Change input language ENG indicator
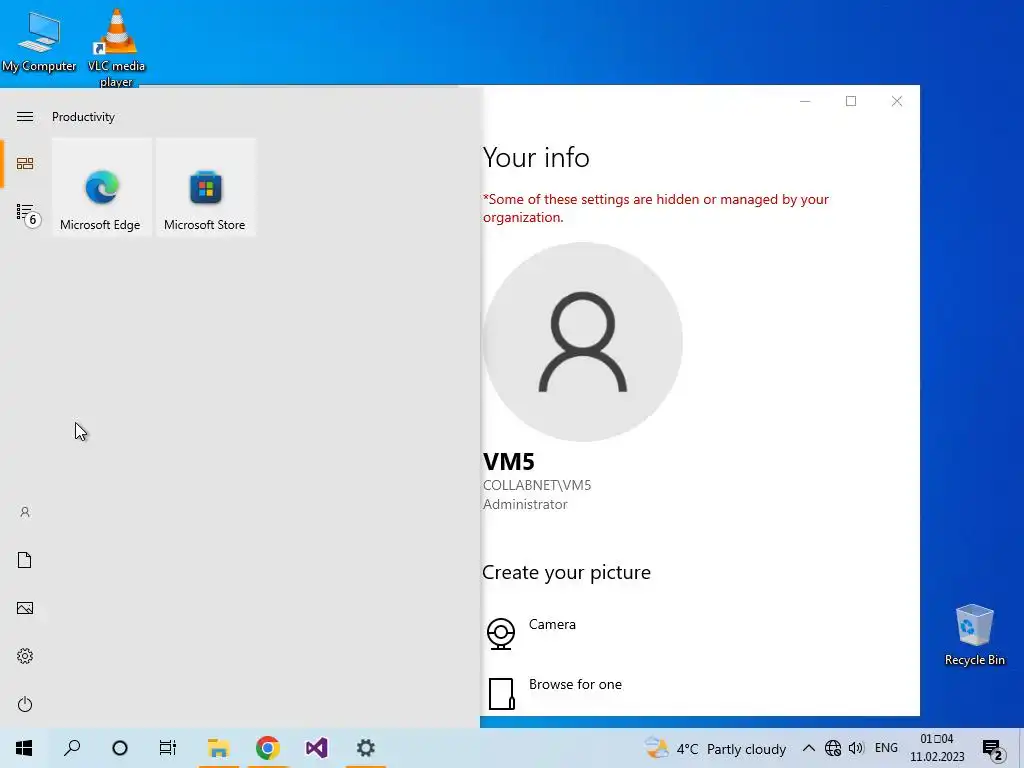Viewport: 1024px width, 768px height. pyautogui.click(x=886, y=748)
